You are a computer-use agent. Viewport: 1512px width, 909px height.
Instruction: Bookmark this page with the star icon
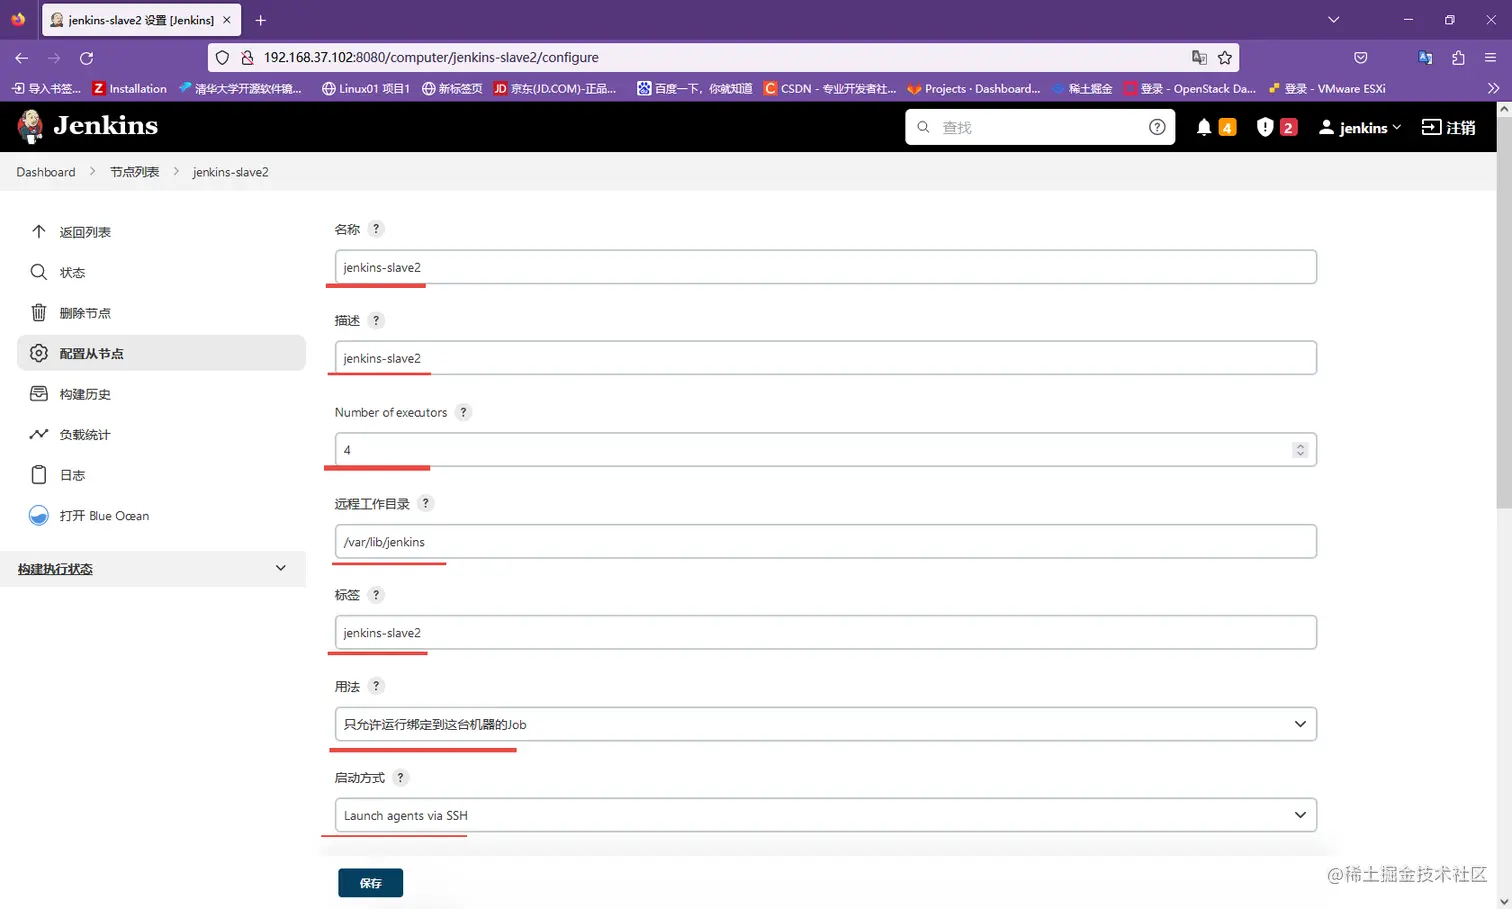click(x=1225, y=58)
